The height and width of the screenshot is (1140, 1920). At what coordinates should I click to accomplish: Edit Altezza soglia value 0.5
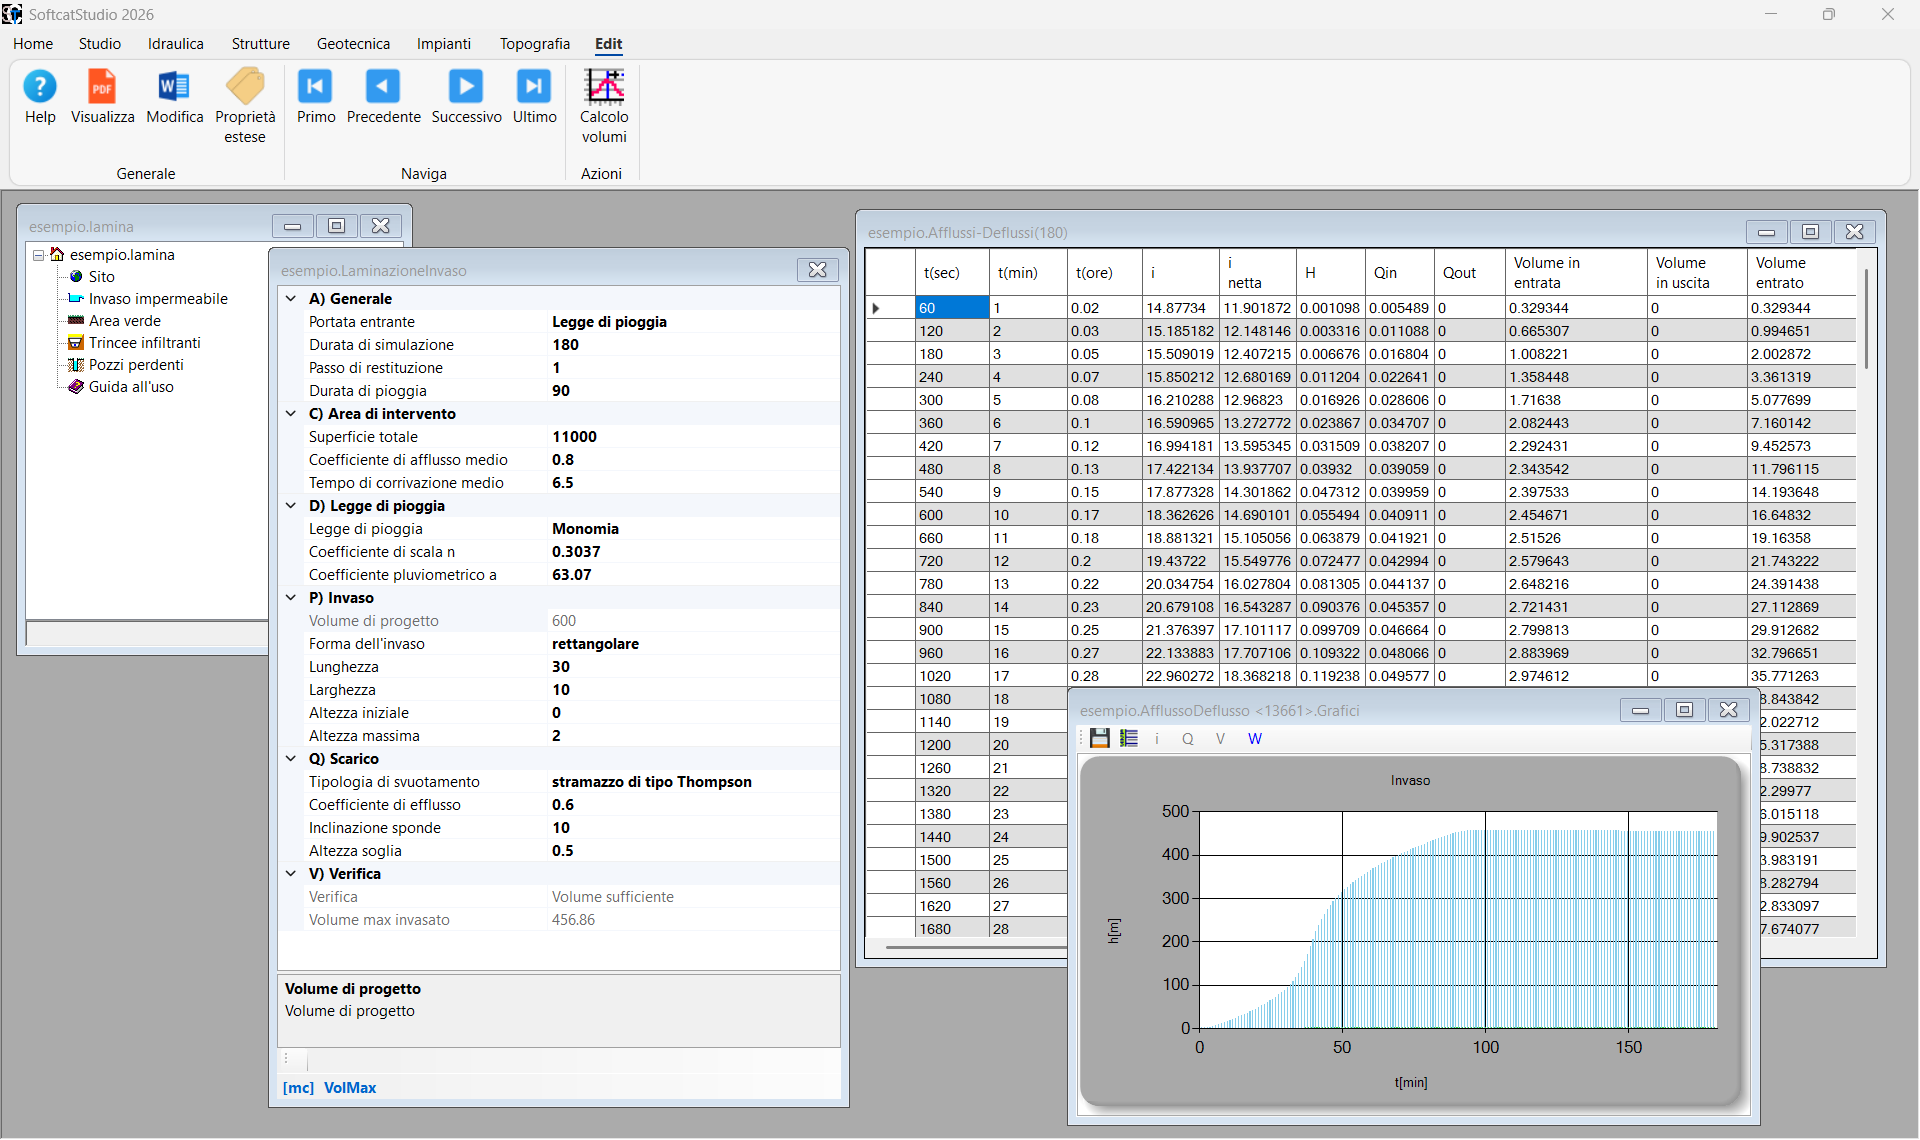(x=693, y=851)
